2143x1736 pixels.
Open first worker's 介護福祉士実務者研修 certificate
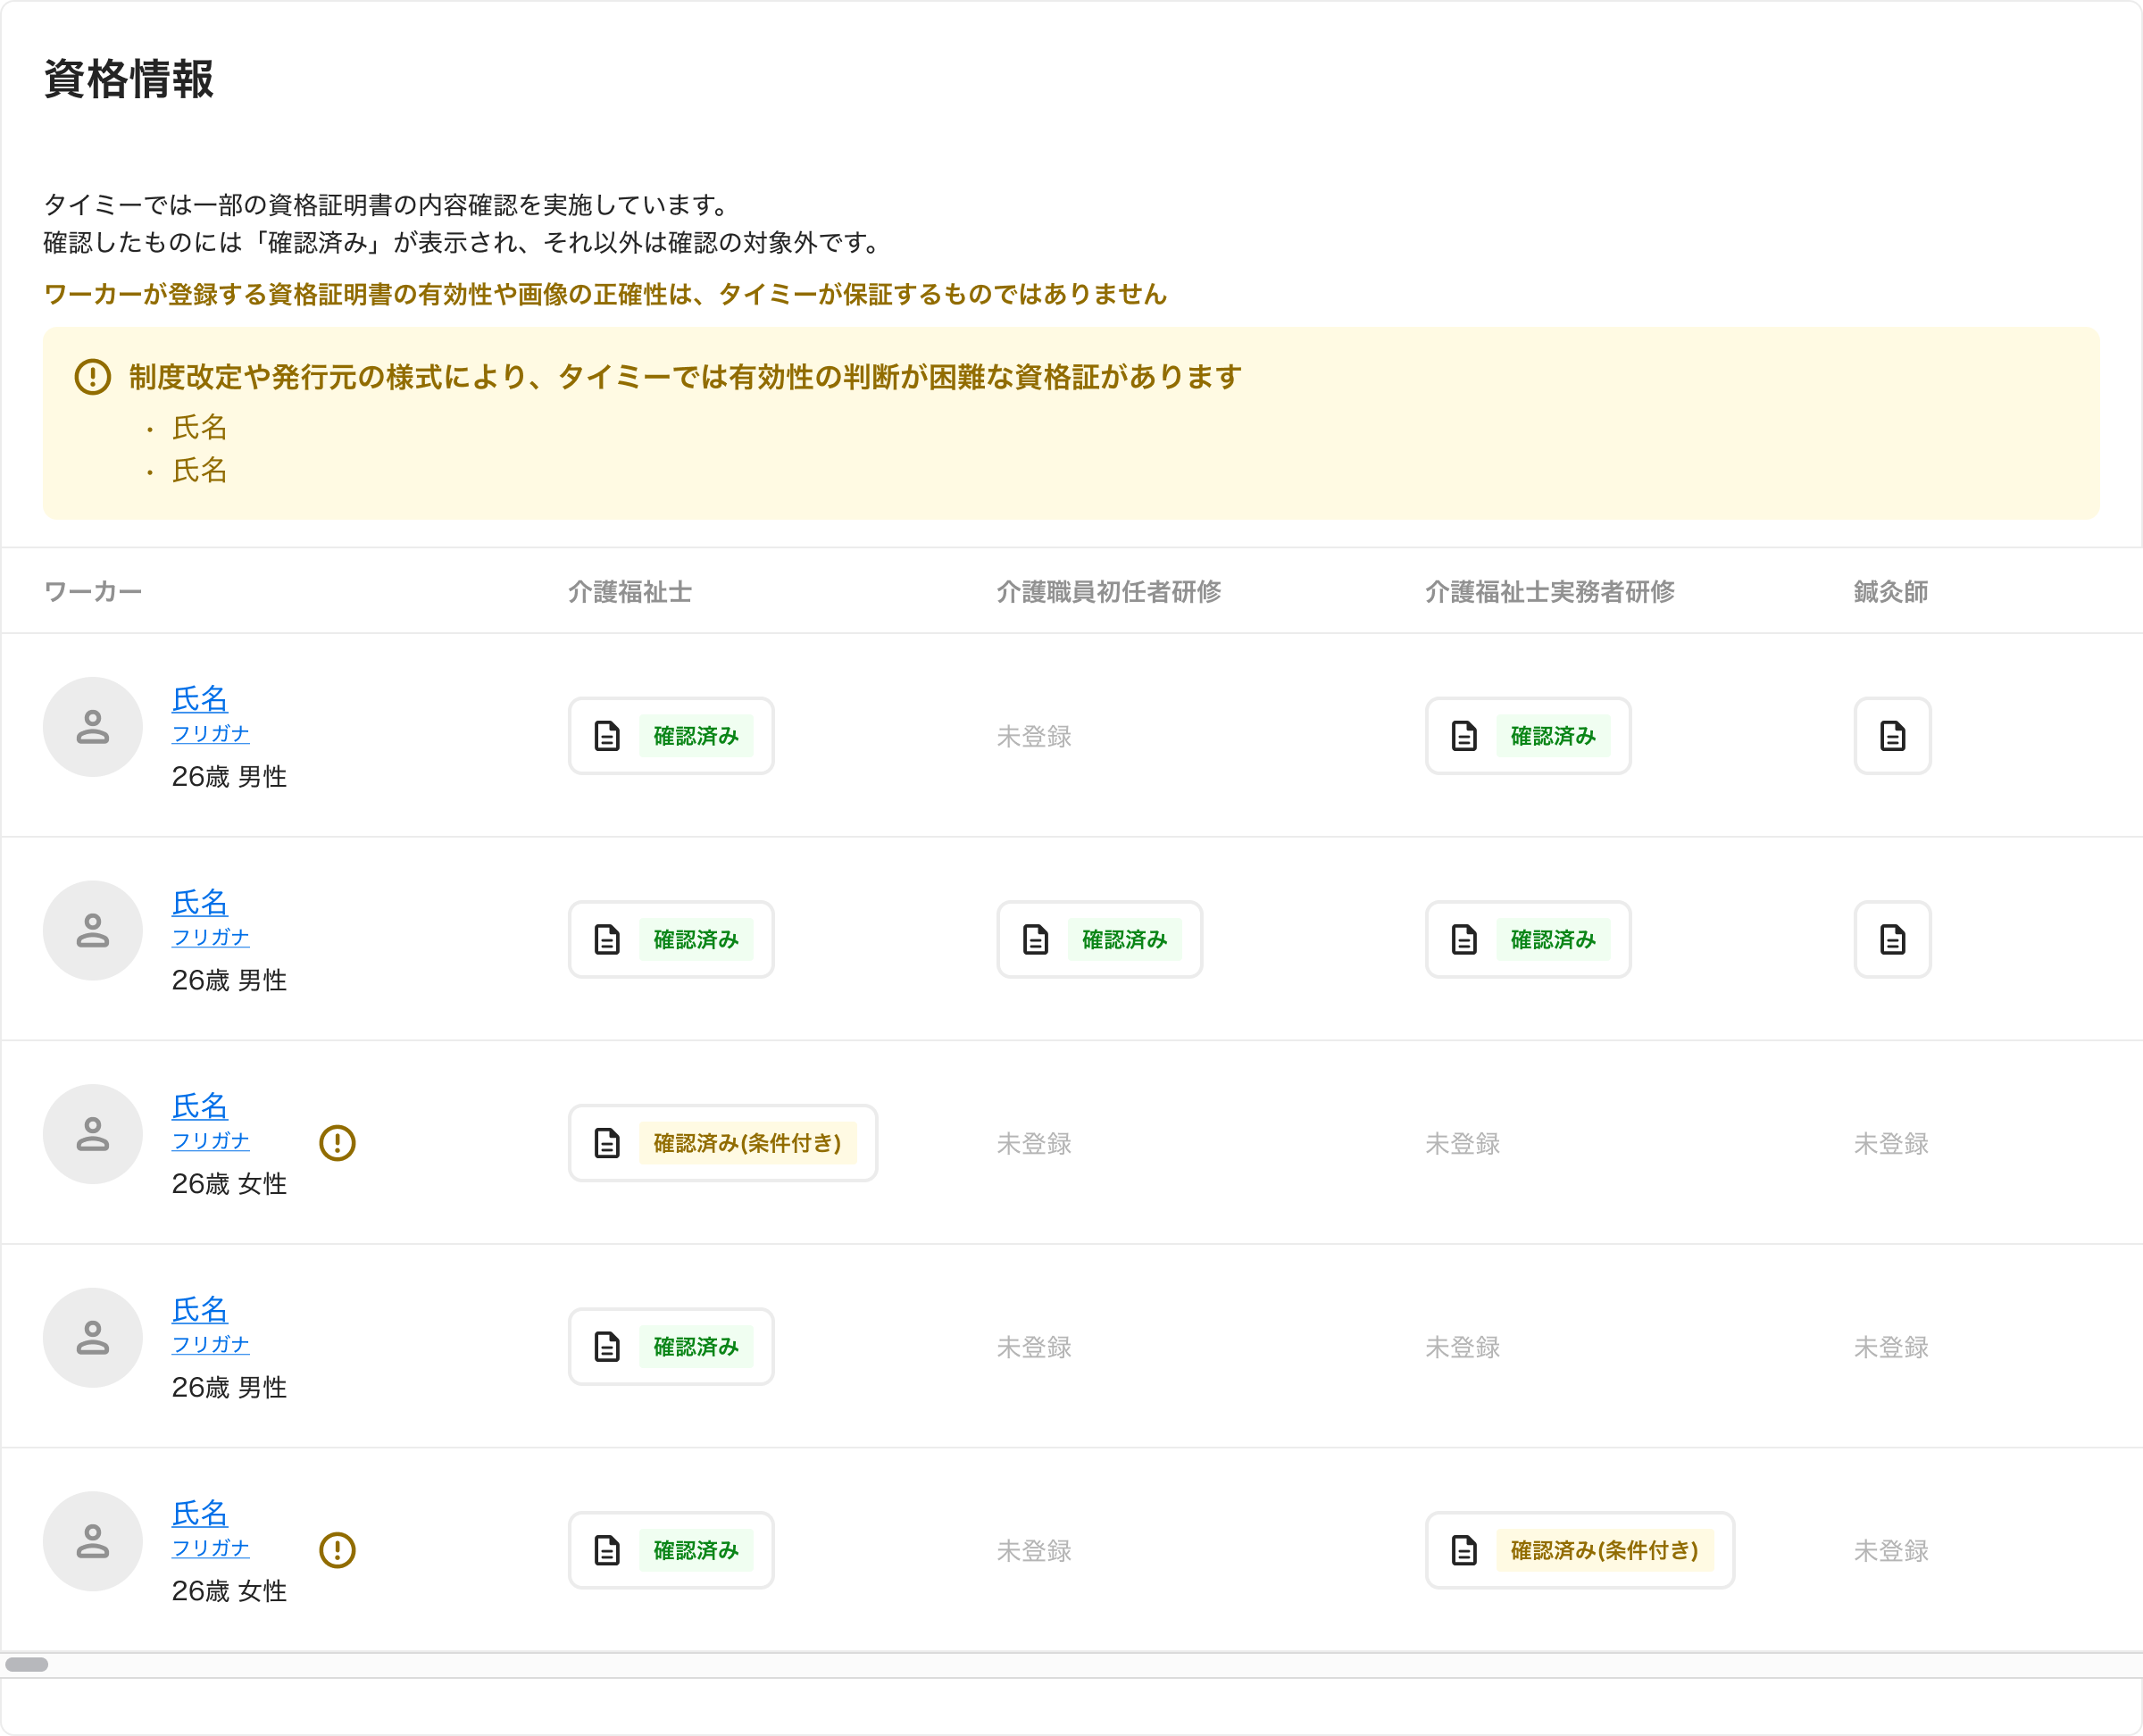click(1528, 736)
